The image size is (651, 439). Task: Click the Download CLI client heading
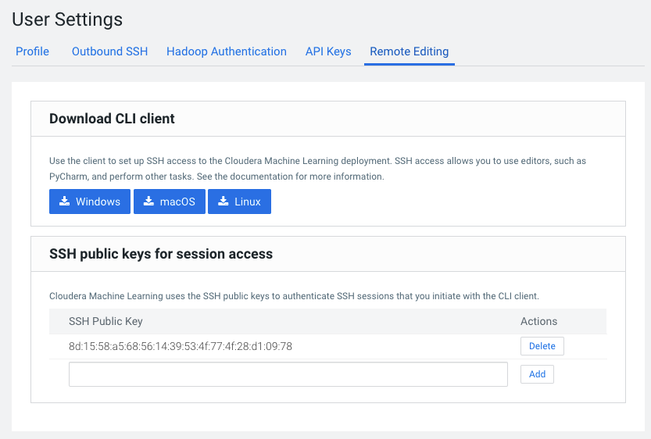[112, 119]
